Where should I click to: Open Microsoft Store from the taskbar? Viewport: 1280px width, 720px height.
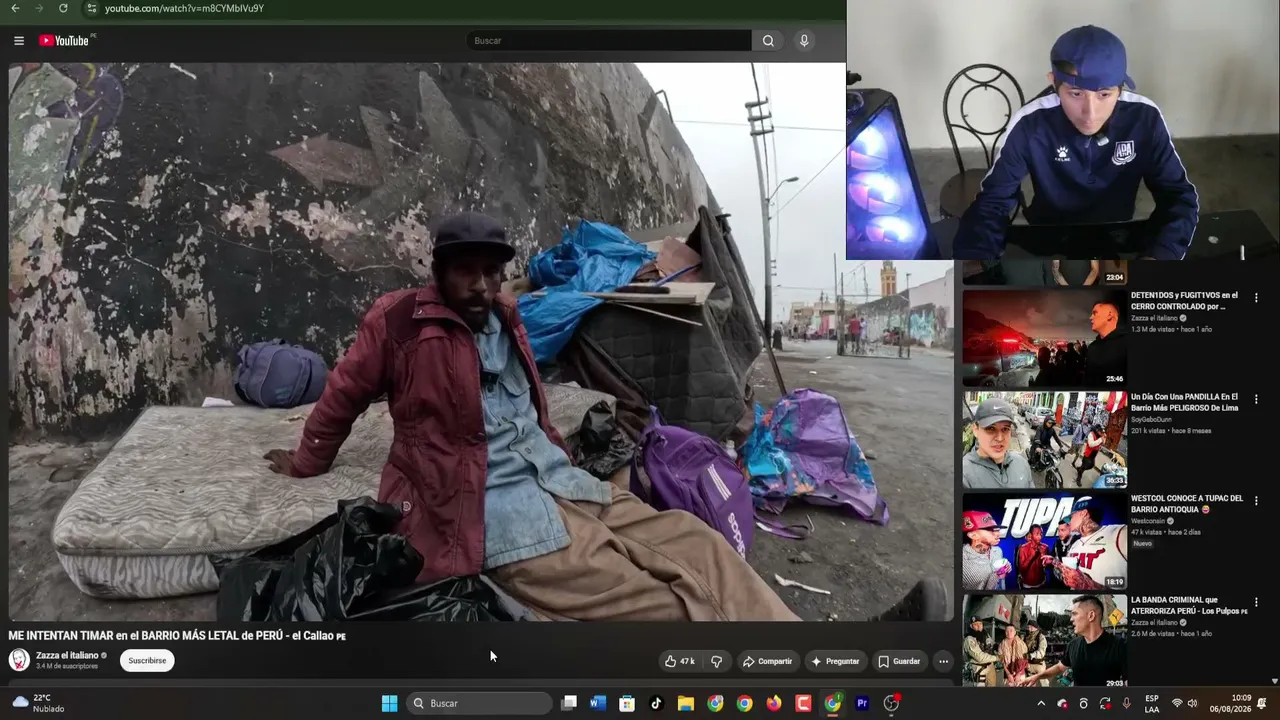tap(627, 703)
